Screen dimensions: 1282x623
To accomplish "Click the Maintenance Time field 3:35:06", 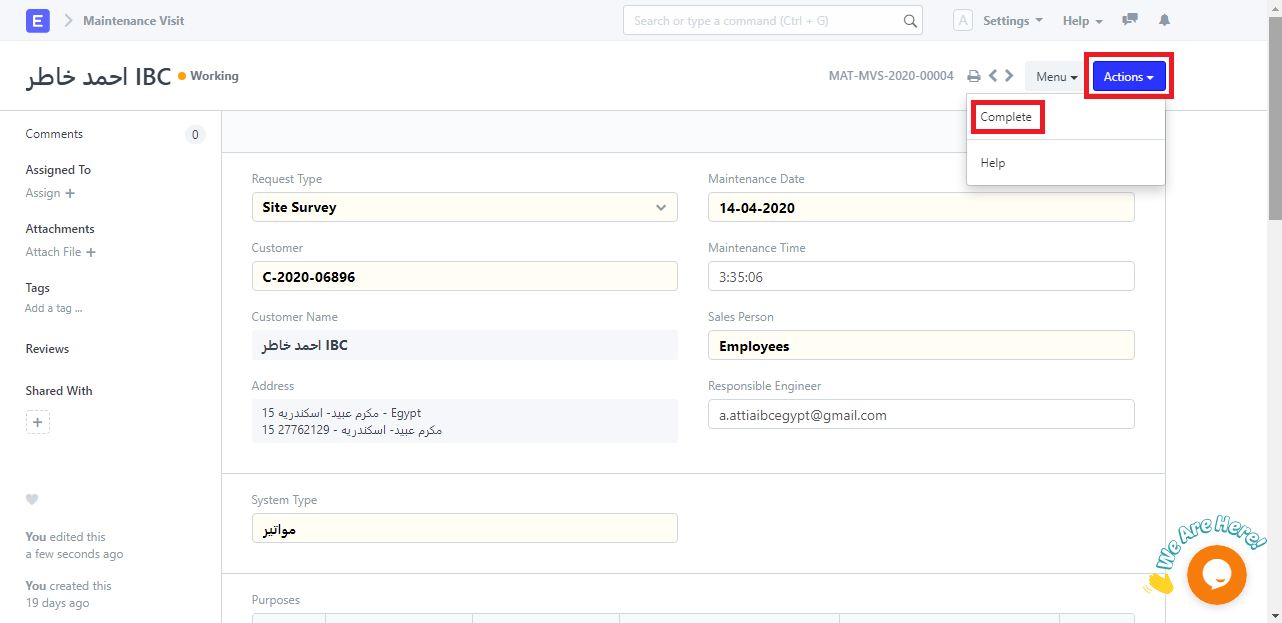I will 921,276.
